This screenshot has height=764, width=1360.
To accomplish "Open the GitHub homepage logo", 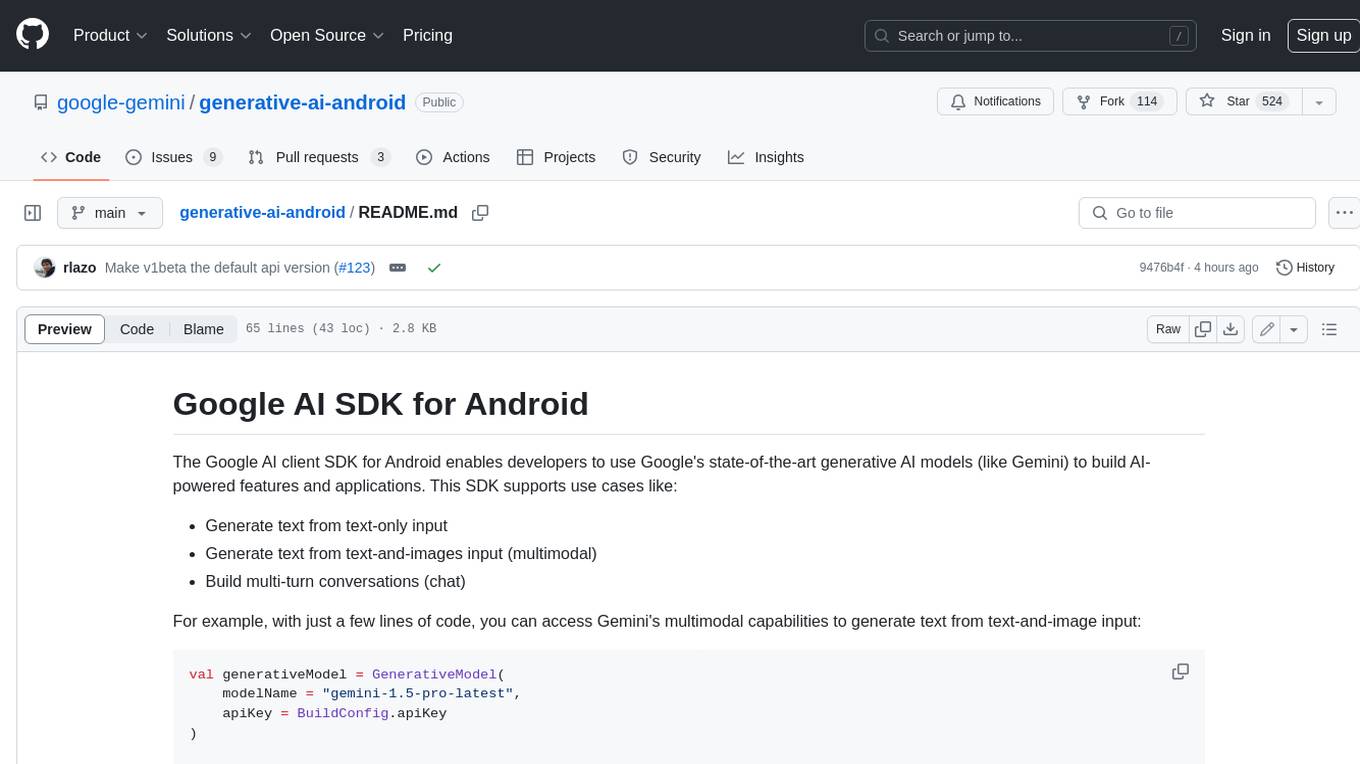I will point(33,35).
